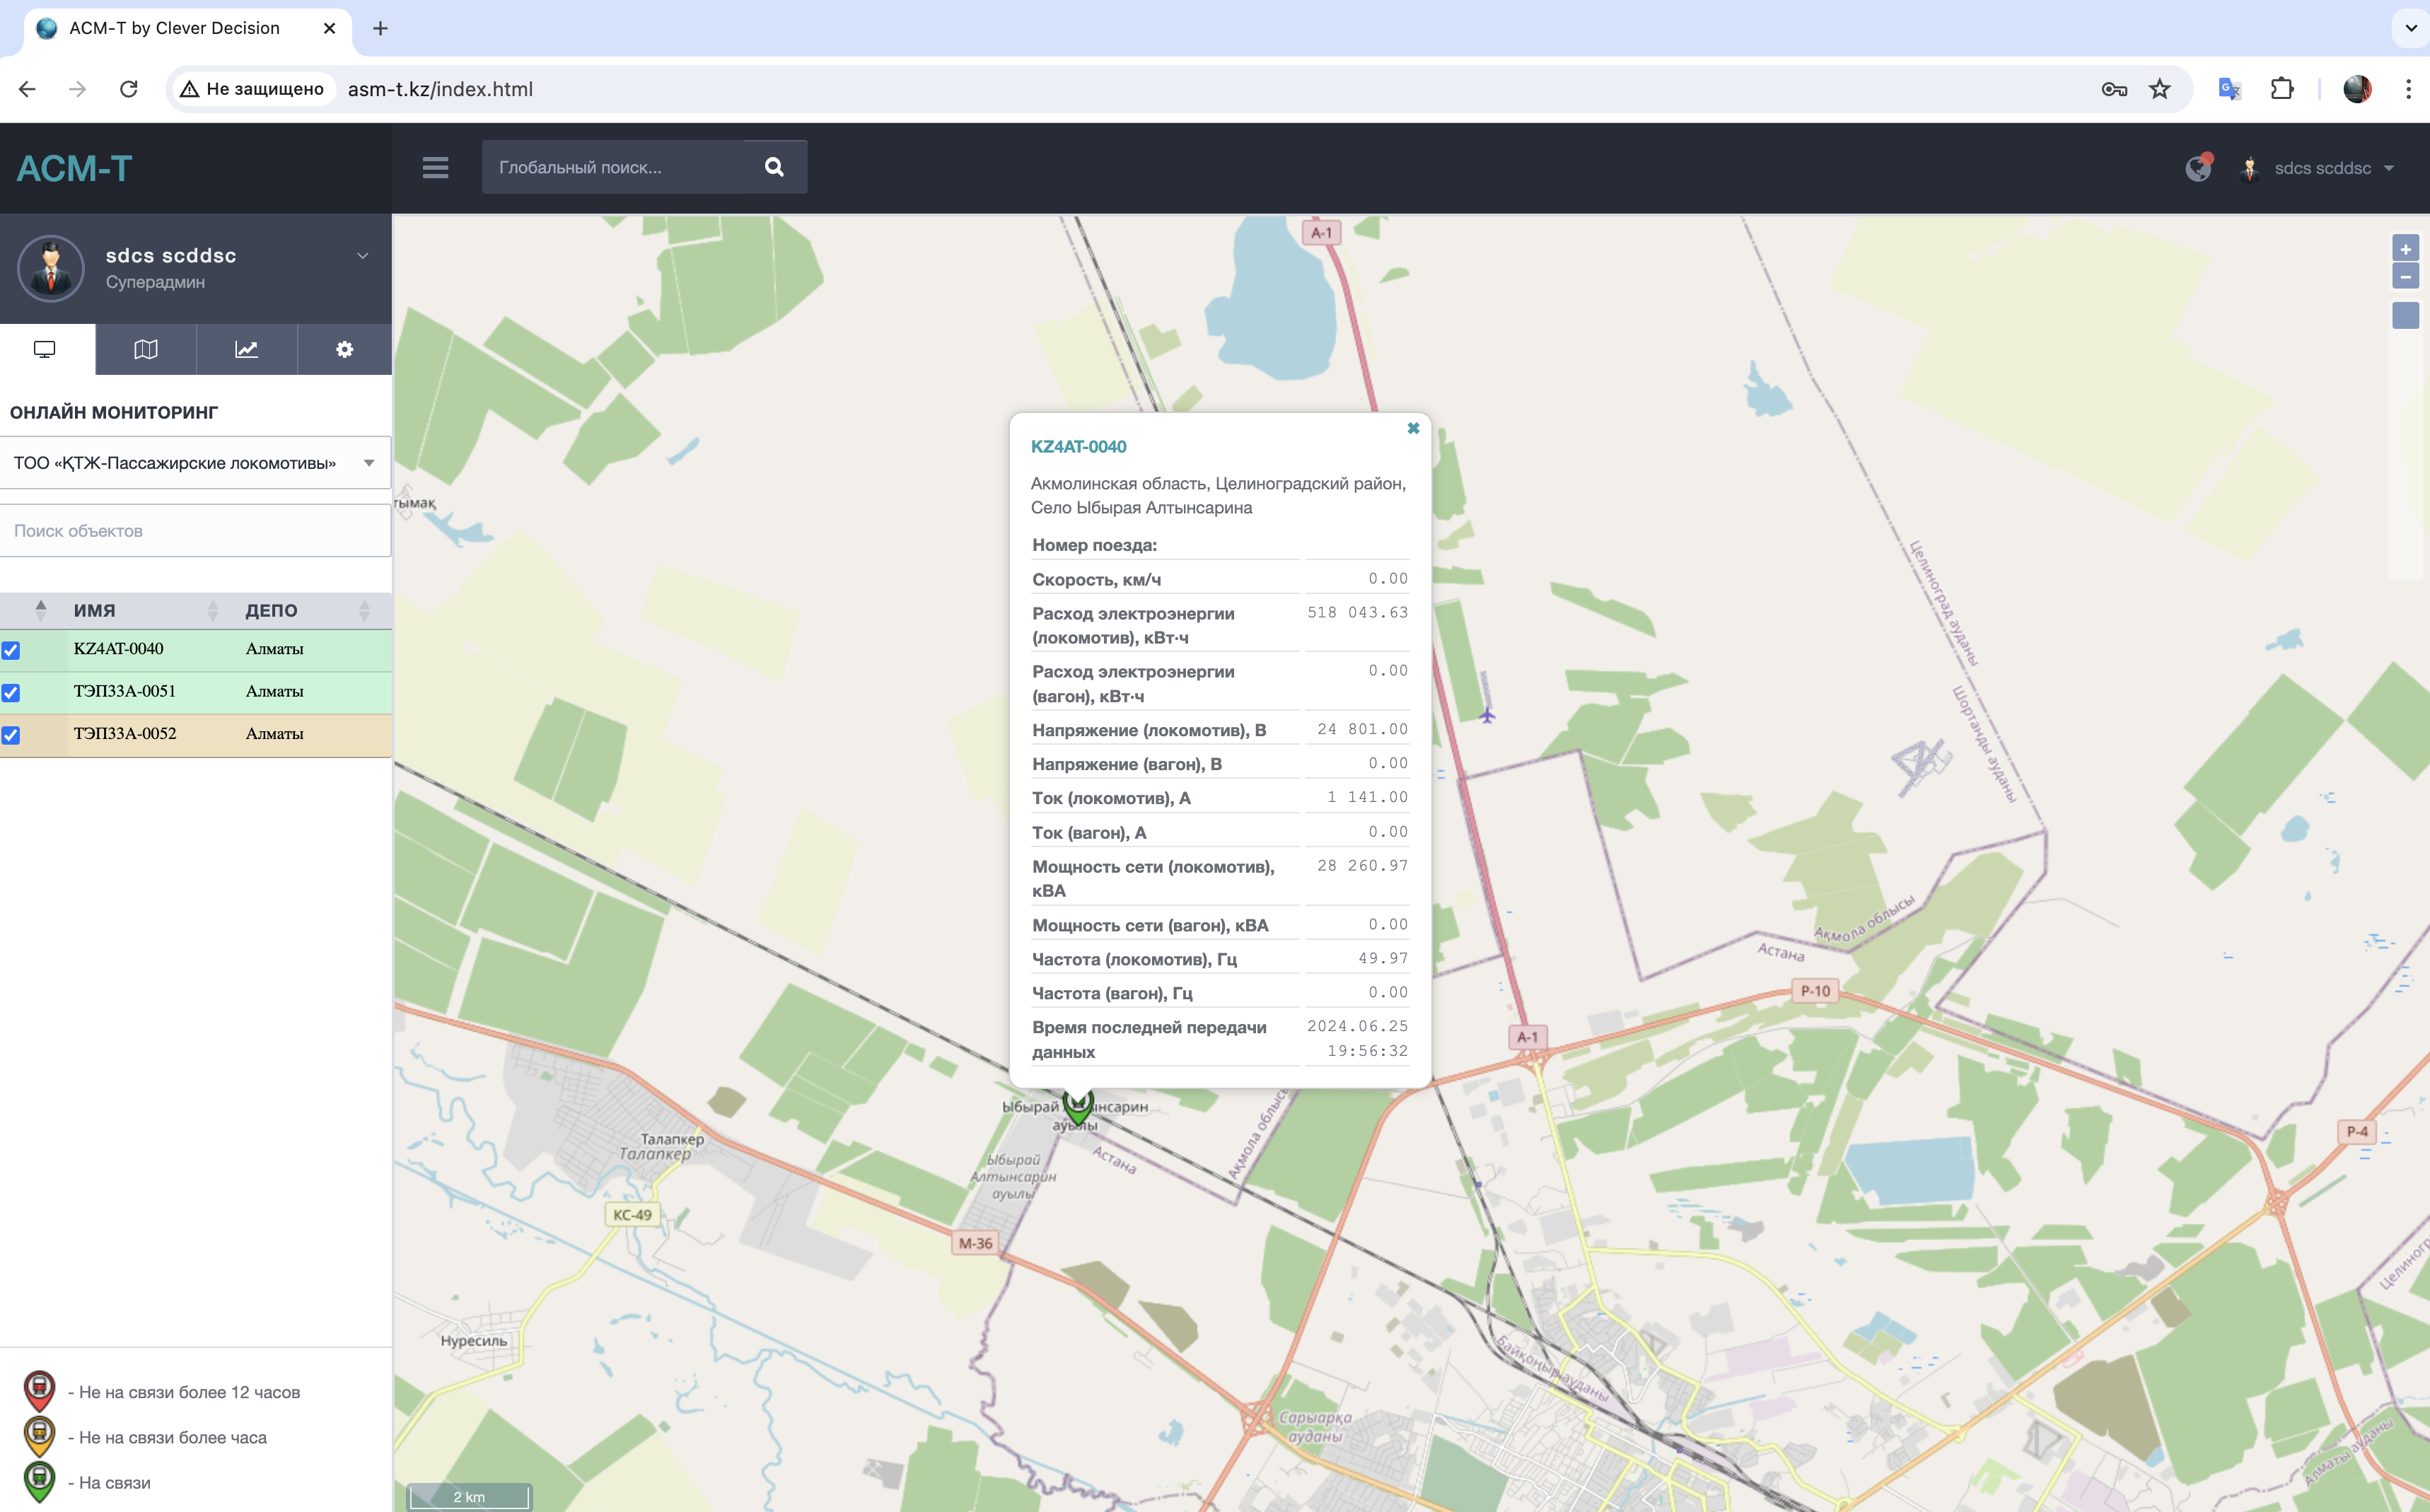Click the KZ4AT-0040 title link in popup

click(x=1078, y=447)
